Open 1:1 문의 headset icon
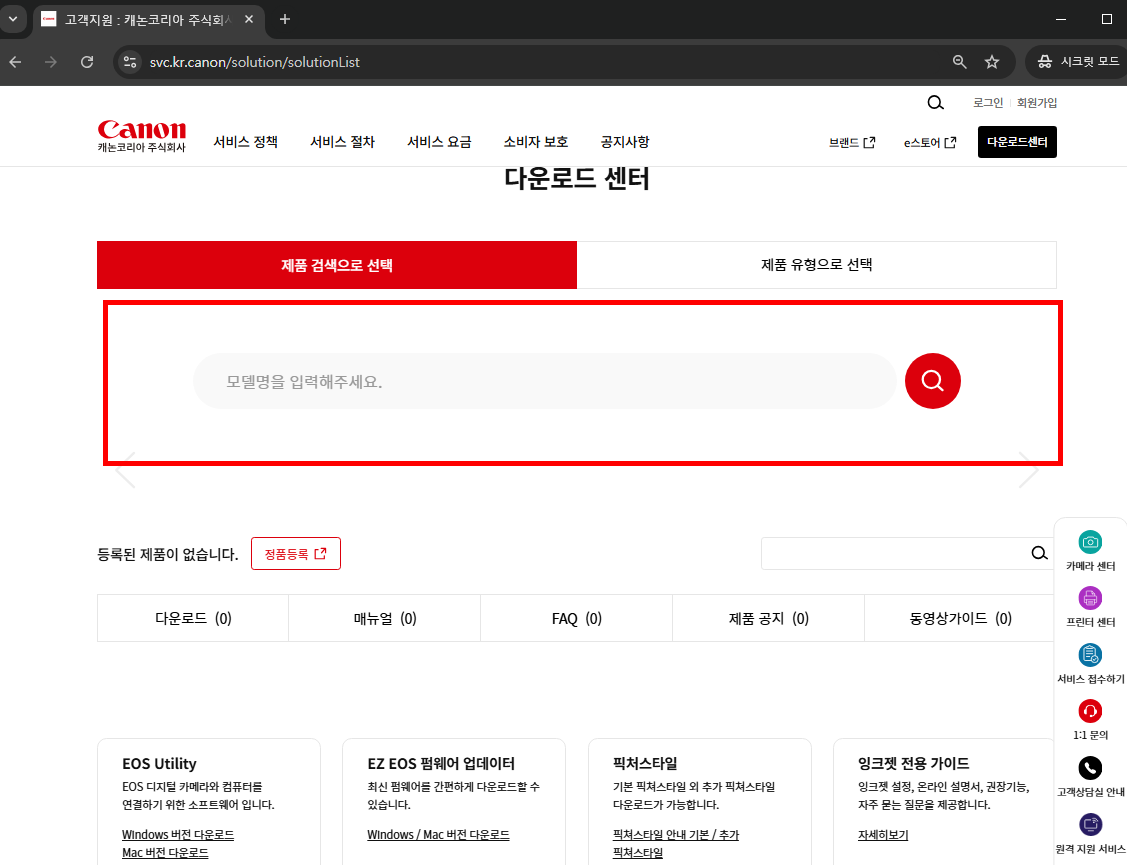 [1089, 712]
